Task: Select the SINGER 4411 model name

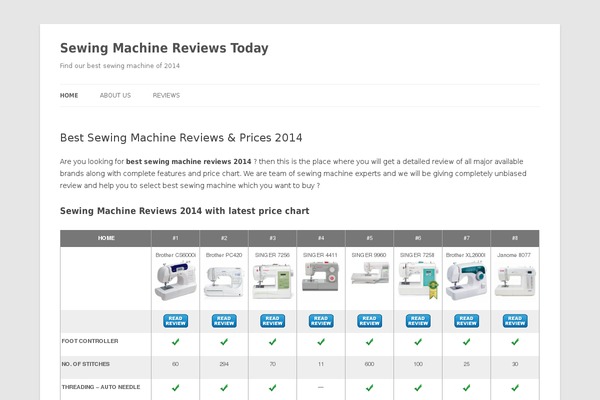Action: click(x=321, y=255)
